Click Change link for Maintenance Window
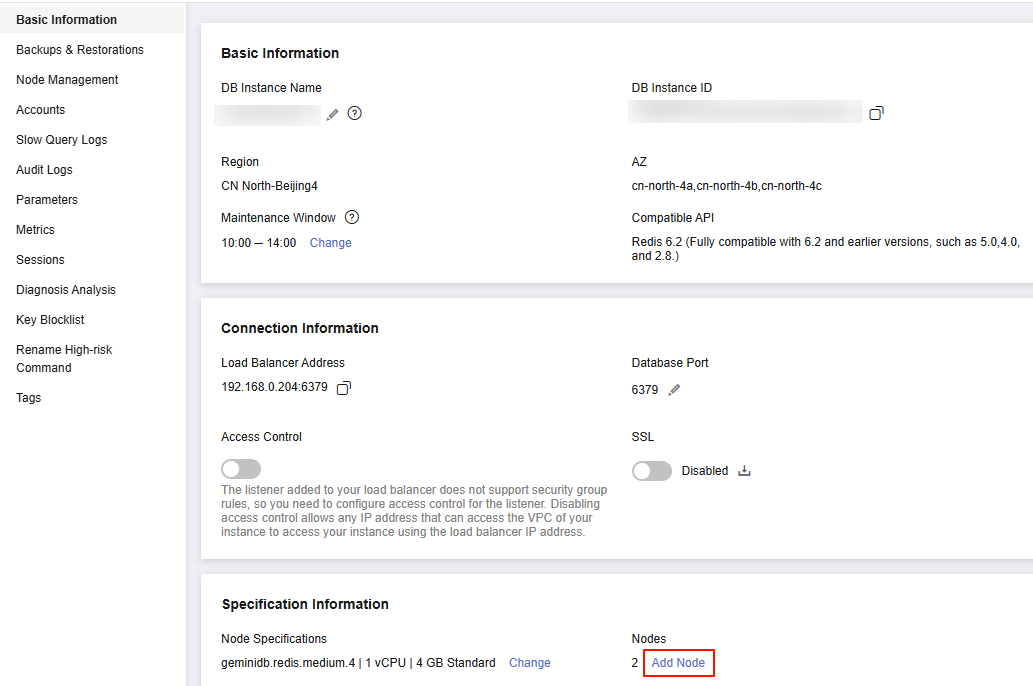 (330, 243)
